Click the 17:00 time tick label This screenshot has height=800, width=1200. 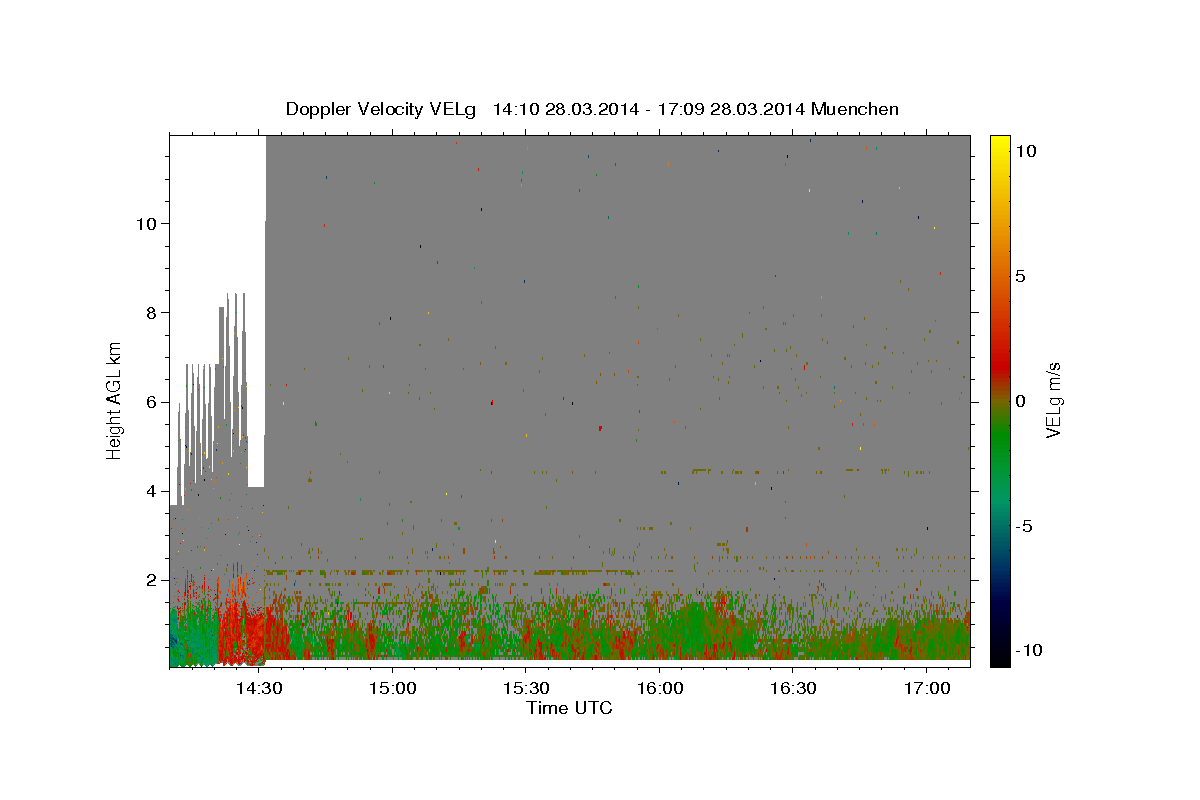point(927,689)
